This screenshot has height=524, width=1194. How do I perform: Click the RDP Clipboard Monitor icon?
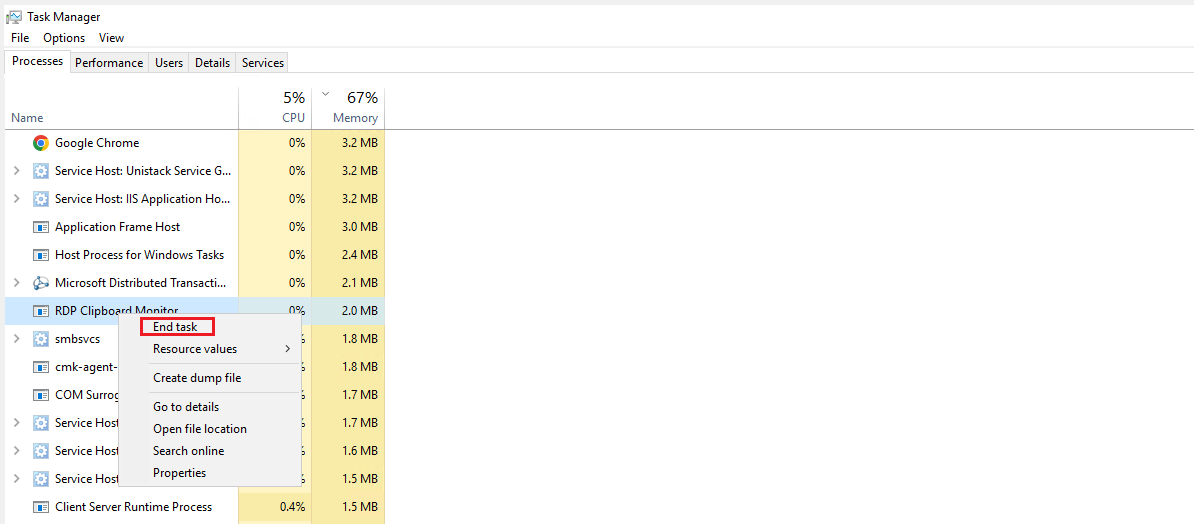pos(41,311)
